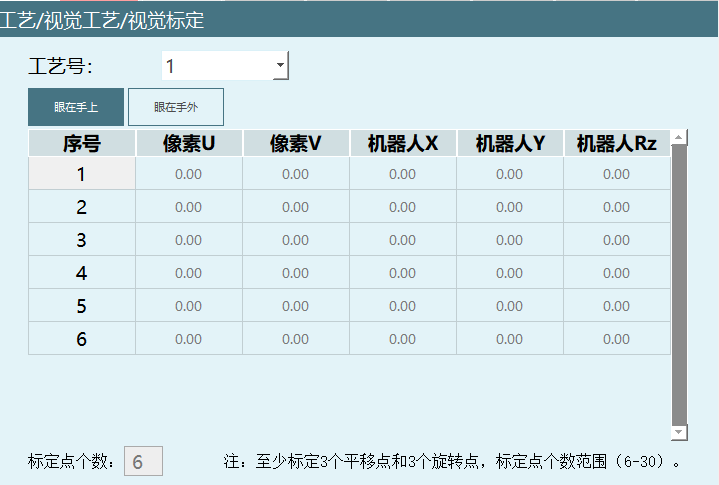Click the 机器人Rz column header
This screenshot has width=719, height=485.
[616, 144]
